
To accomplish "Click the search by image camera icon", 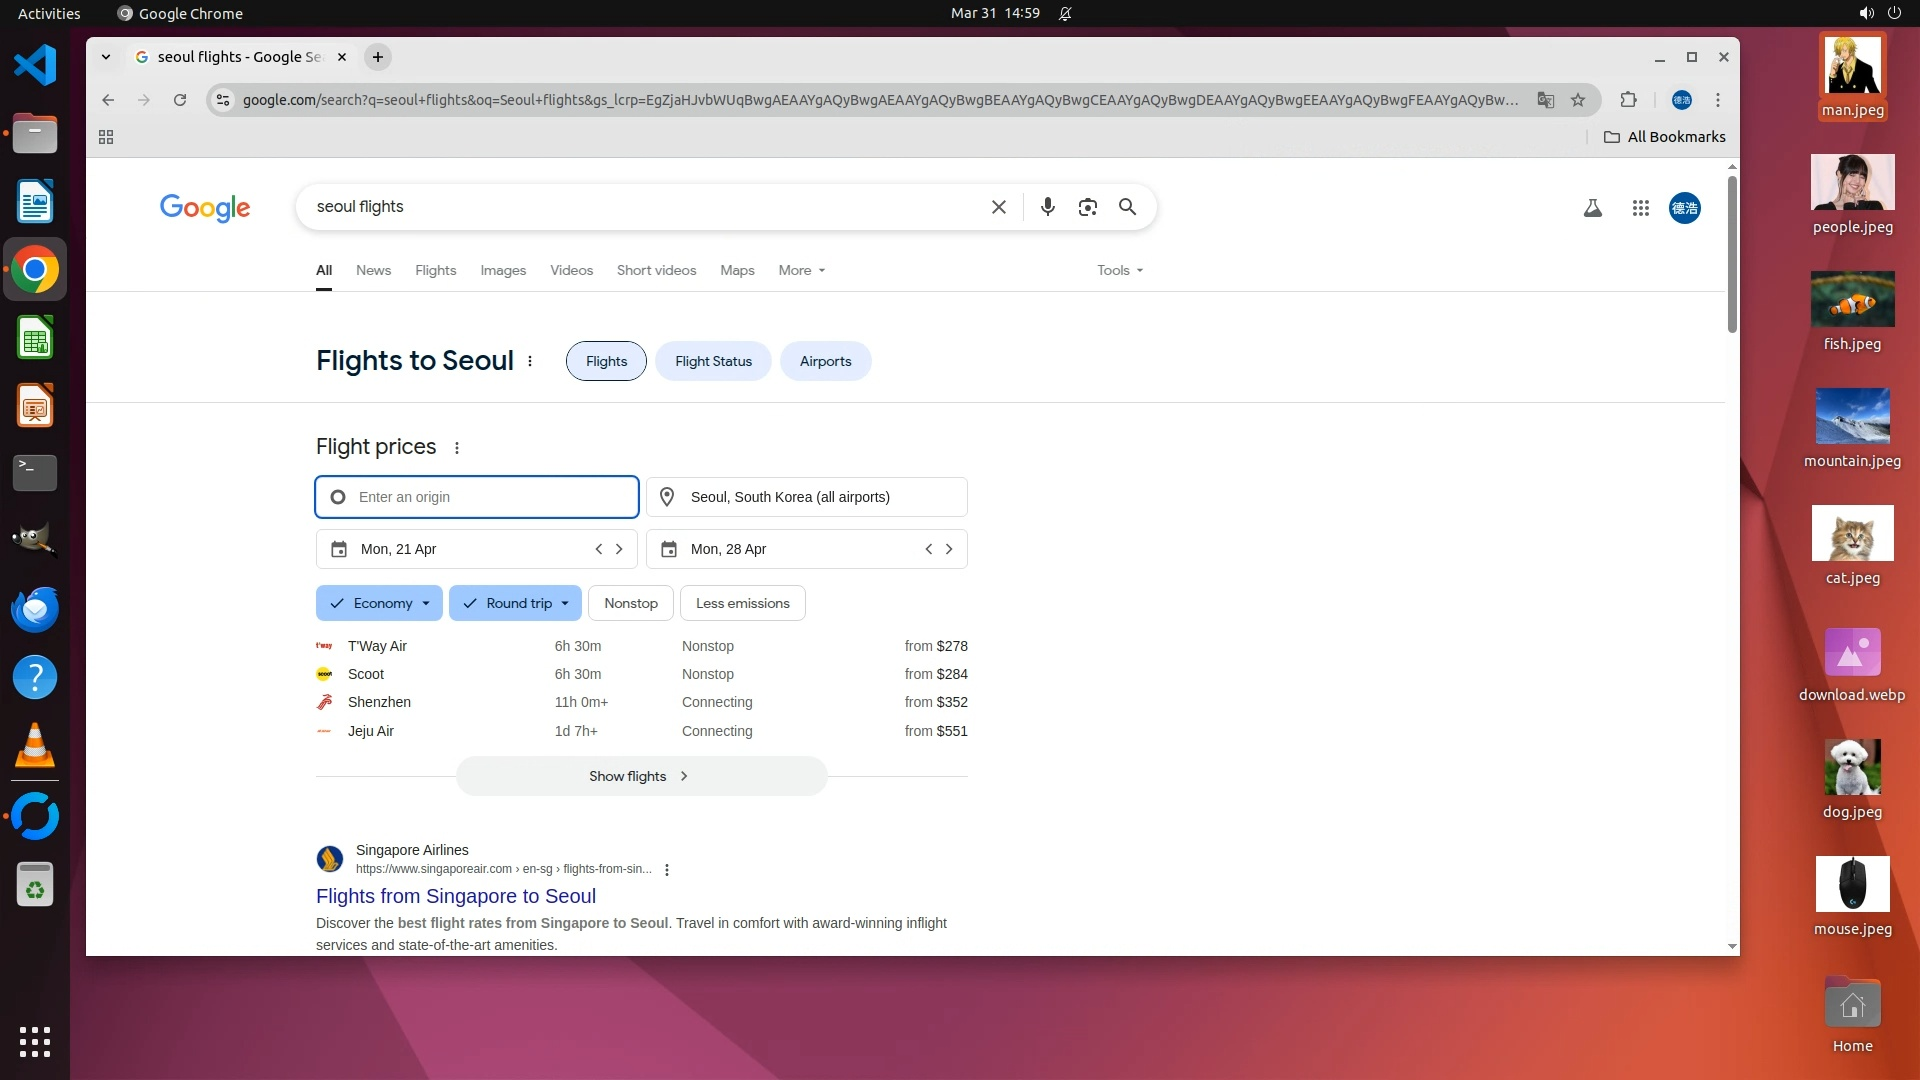I will coord(1087,207).
